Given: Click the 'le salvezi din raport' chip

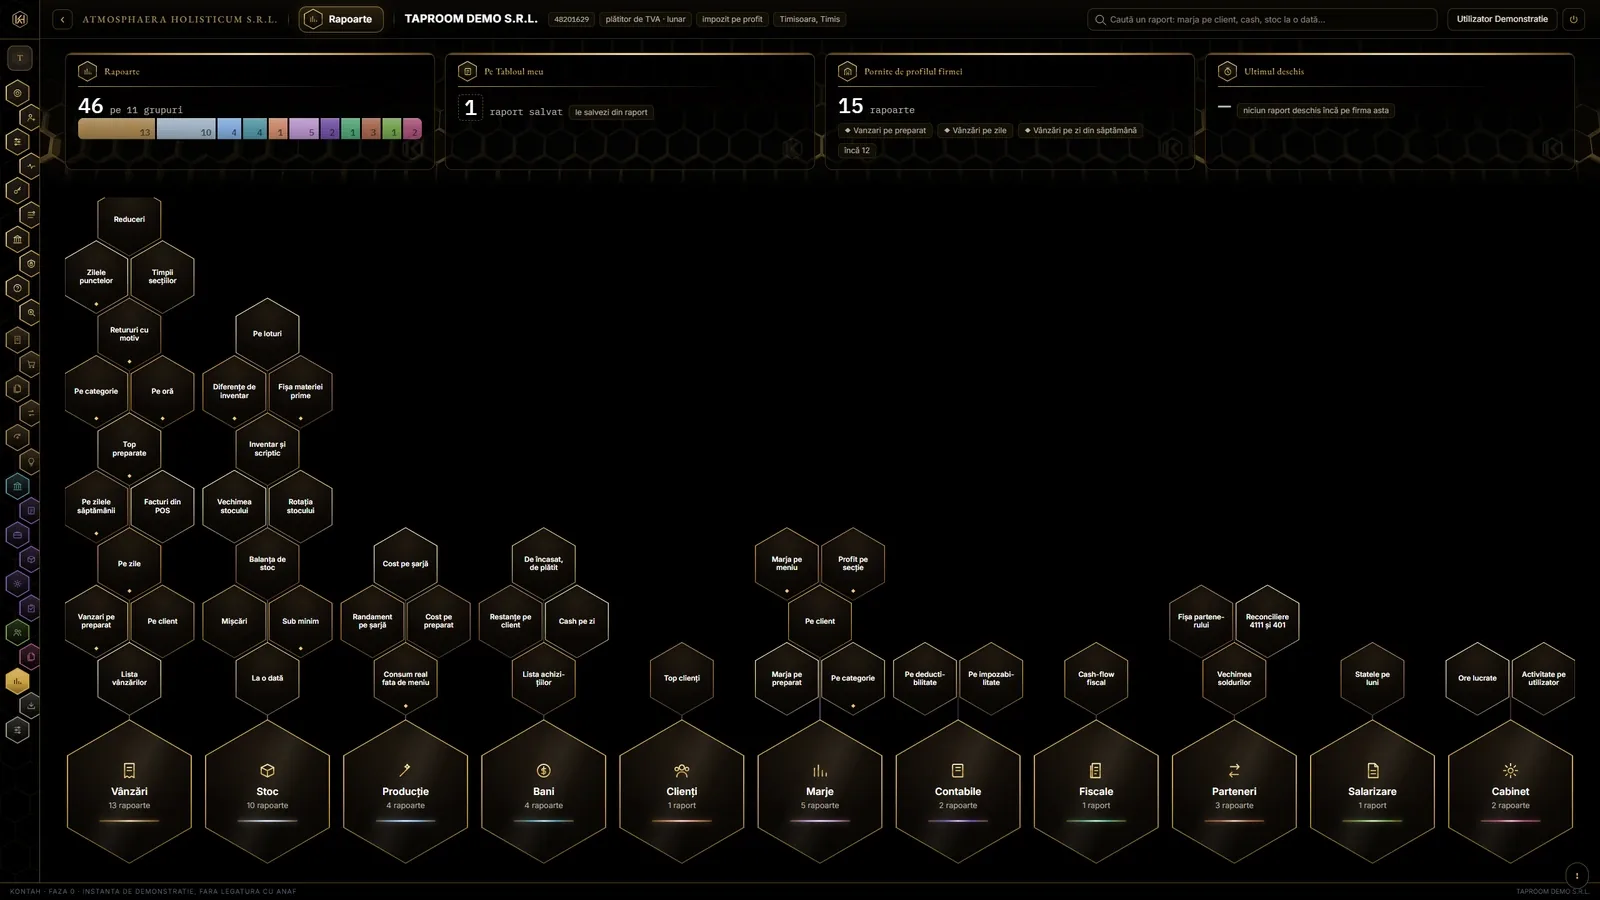Looking at the screenshot, I should pos(611,112).
